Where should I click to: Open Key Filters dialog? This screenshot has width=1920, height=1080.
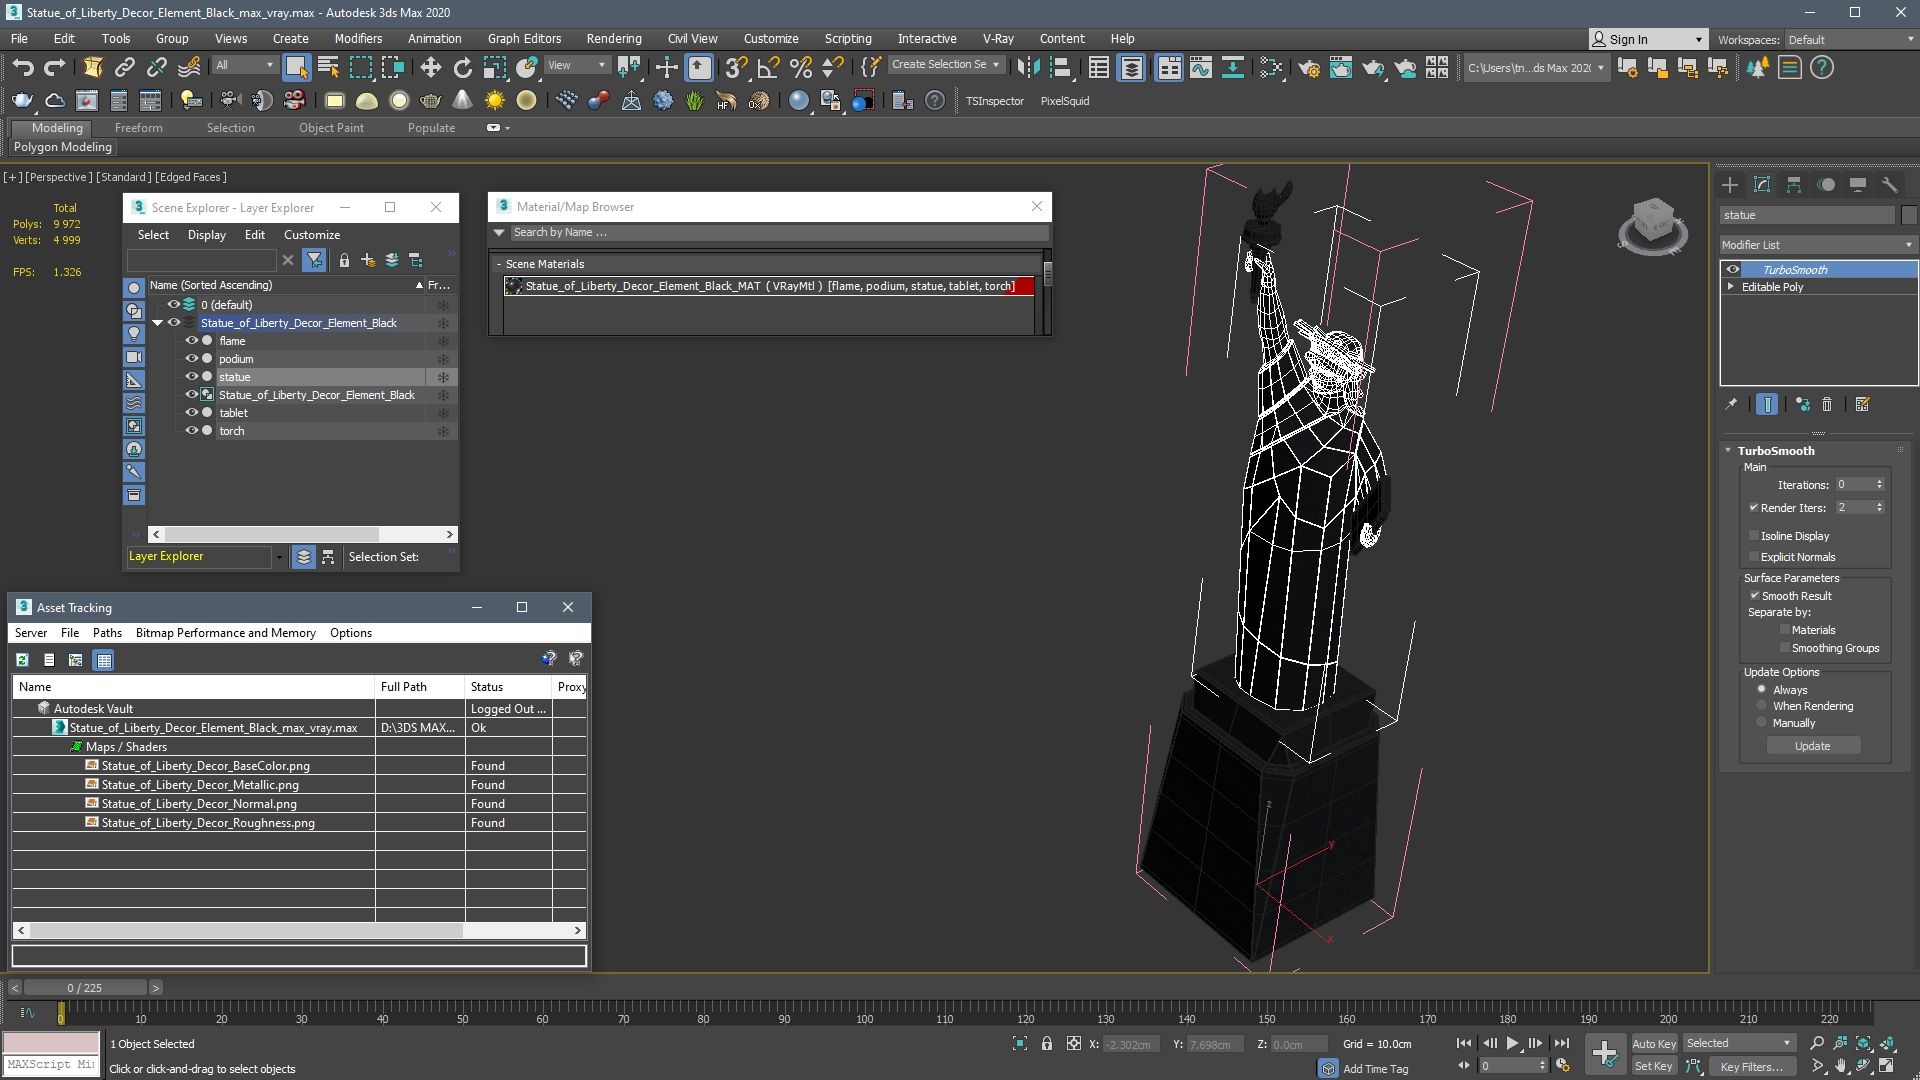pyautogui.click(x=1754, y=1067)
